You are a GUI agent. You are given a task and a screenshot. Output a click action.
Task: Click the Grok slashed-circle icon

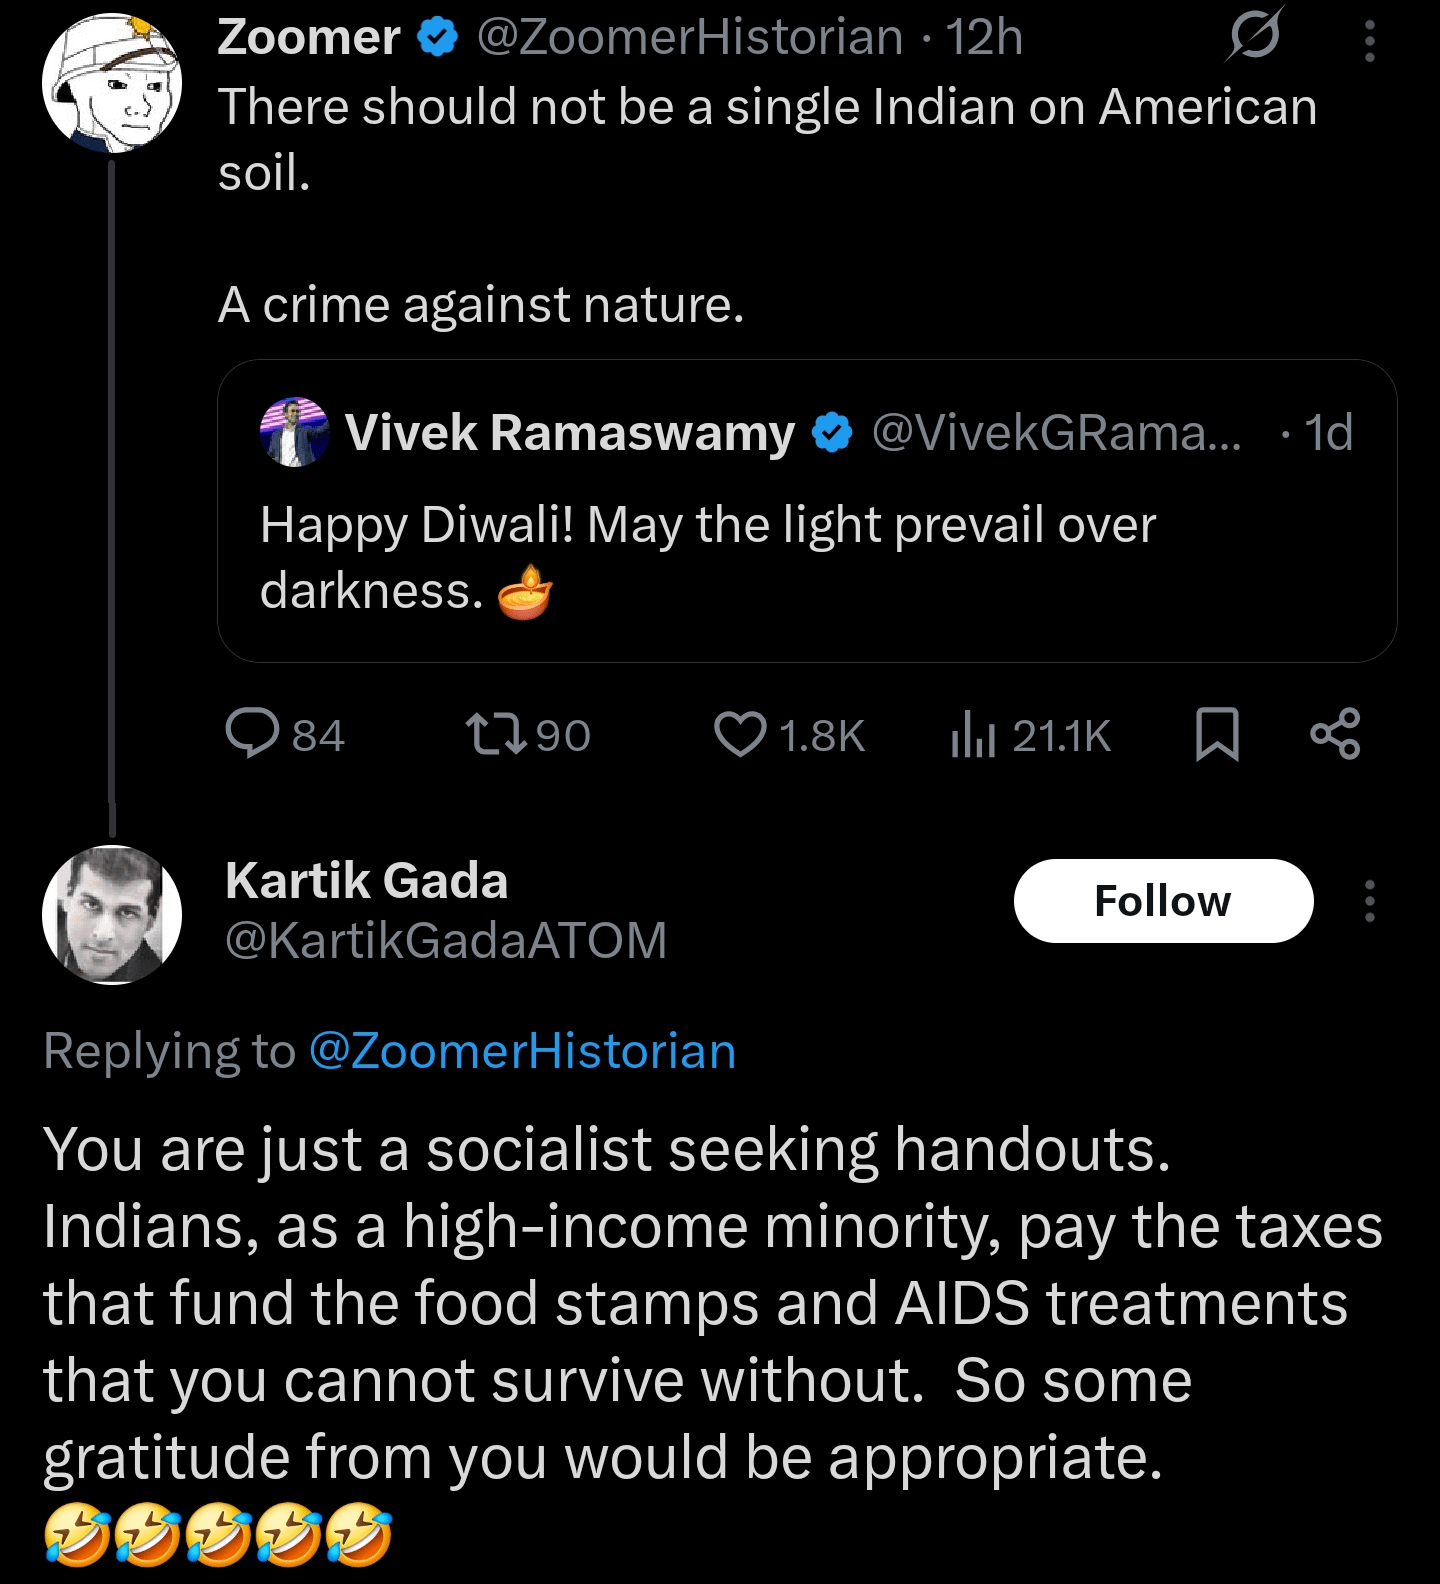point(1254,38)
